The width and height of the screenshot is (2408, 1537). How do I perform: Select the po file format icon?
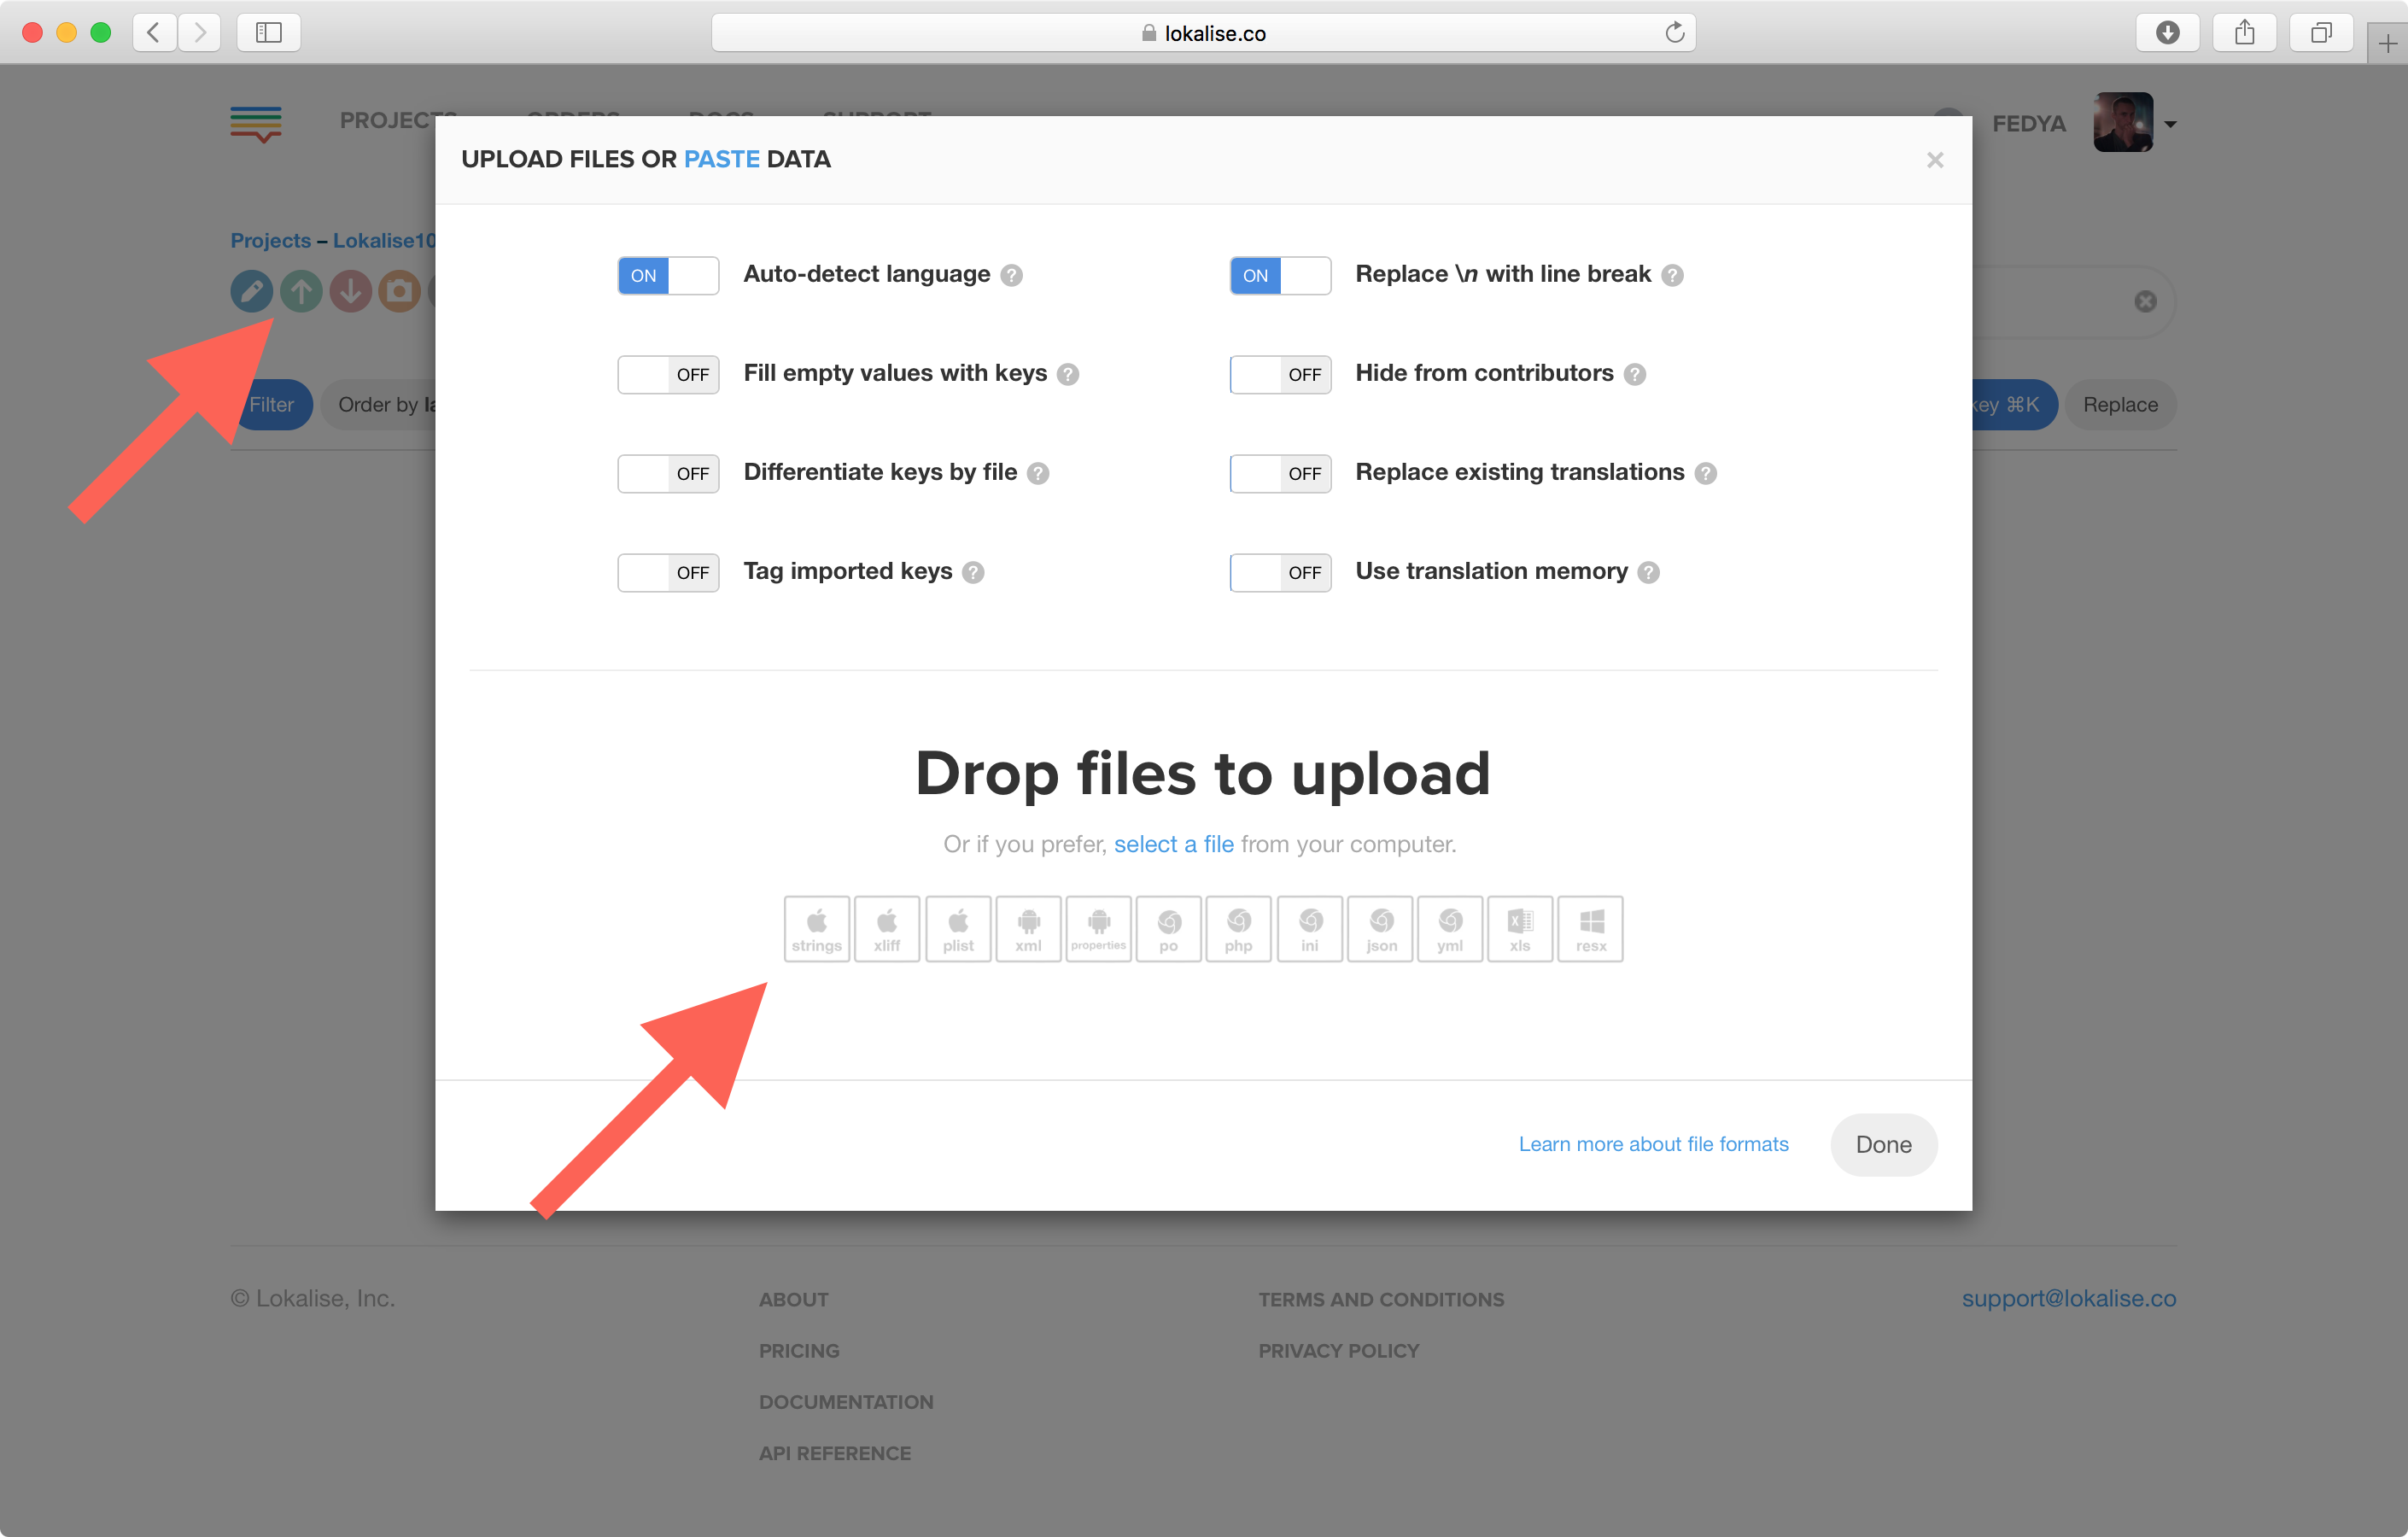(x=1169, y=929)
